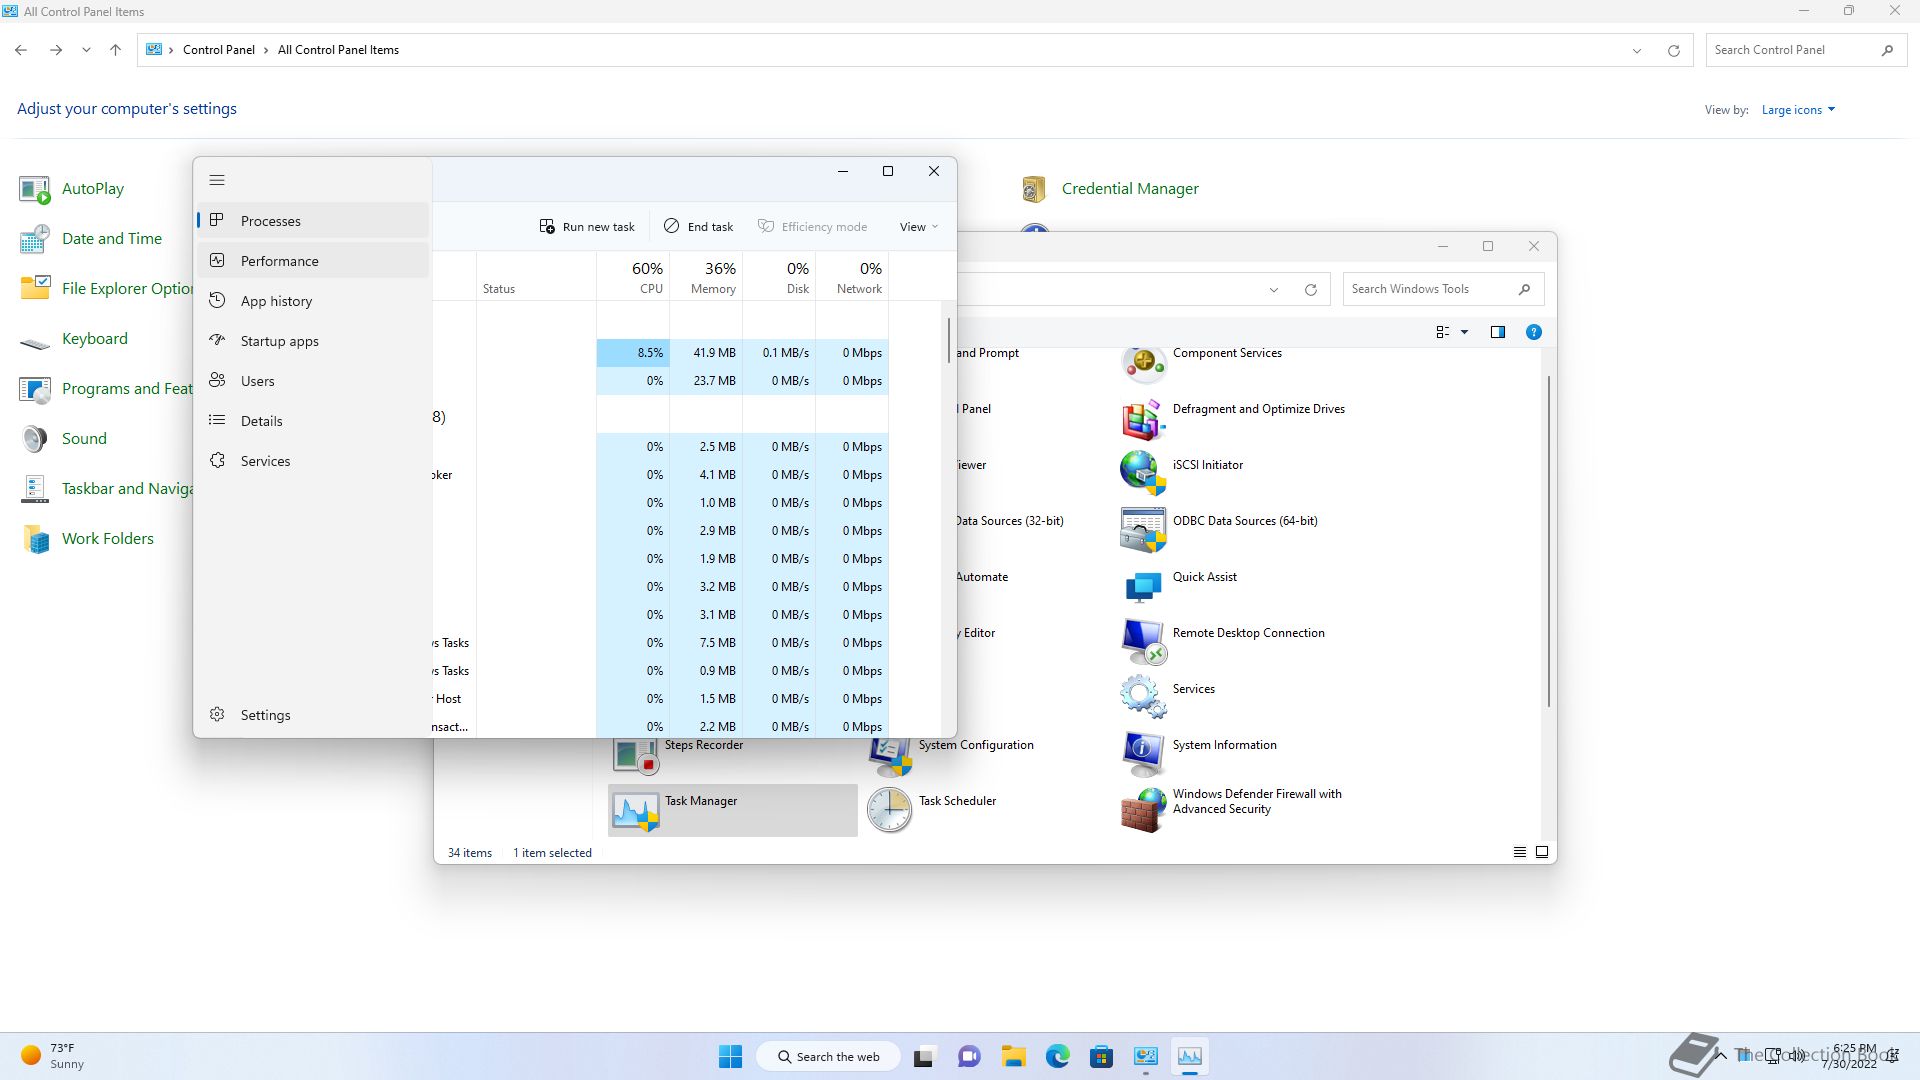Open recent locations dropdown in Control Panel
This screenshot has height=1080, width=1920.
[86, 50]
